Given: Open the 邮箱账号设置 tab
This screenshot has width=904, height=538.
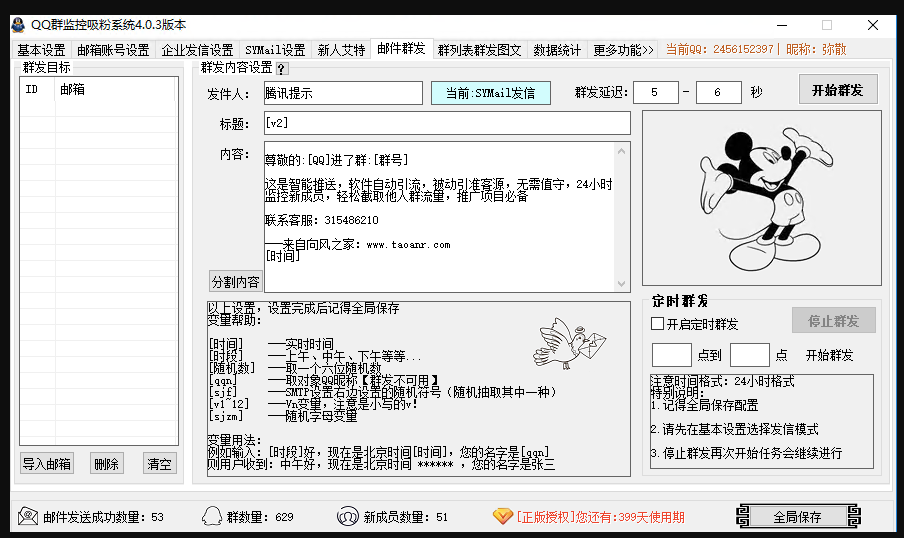Looking at the screenshot, I should point(113,50).
